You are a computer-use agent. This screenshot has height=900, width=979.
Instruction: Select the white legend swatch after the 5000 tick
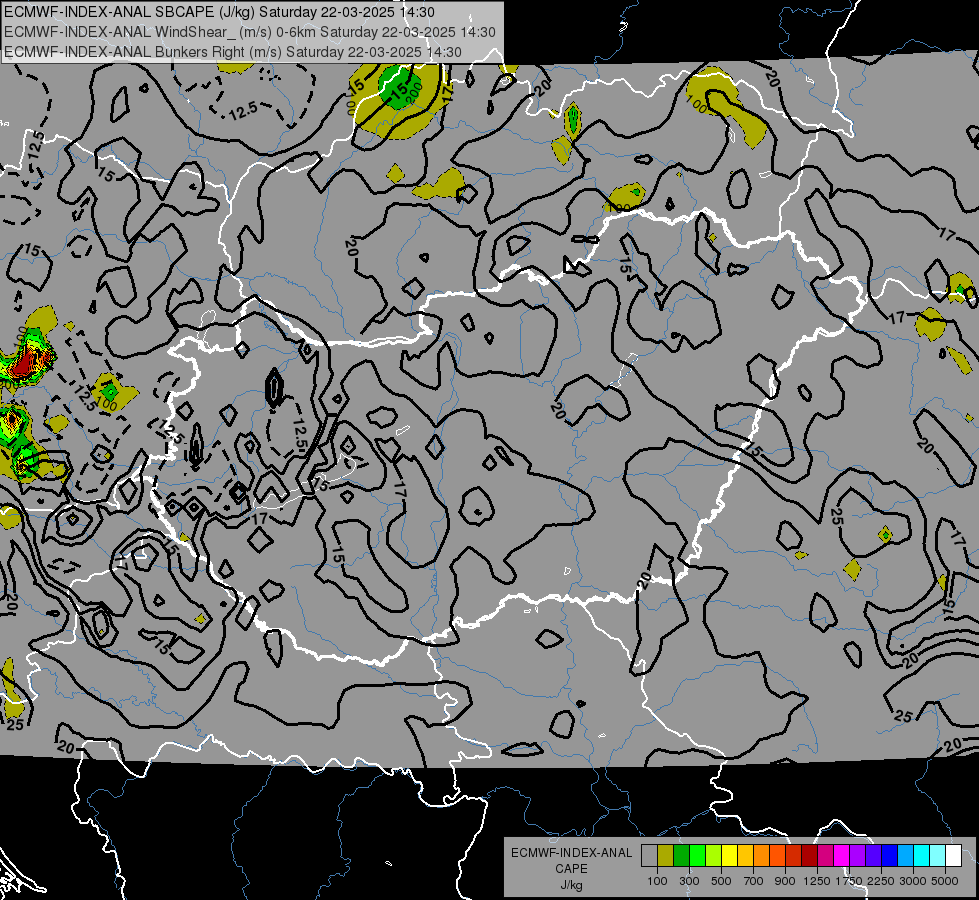point(953,856)
